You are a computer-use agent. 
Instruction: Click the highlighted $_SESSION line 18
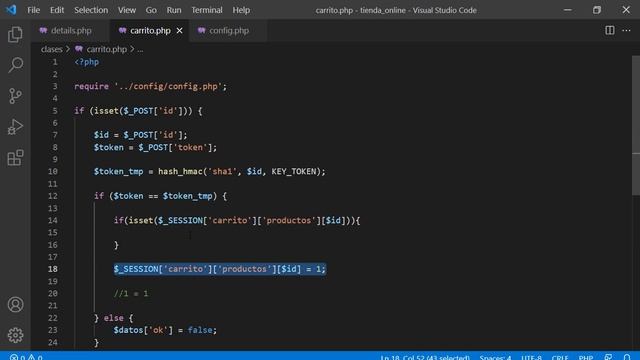[x=220, y=269]
